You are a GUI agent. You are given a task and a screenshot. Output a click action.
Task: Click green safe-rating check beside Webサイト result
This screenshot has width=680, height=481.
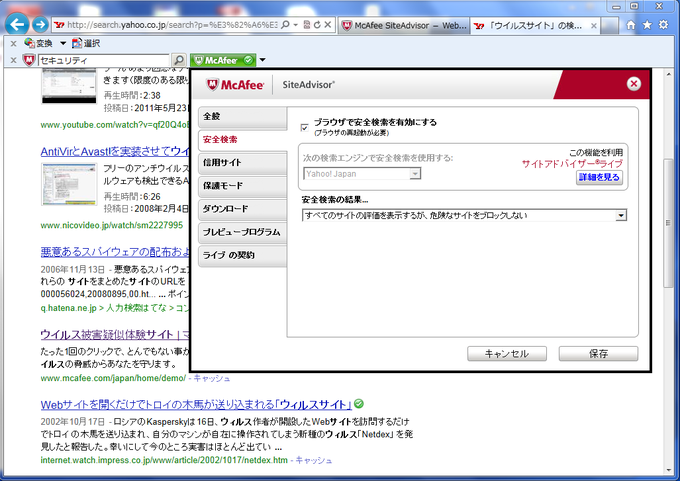[359, 404]
